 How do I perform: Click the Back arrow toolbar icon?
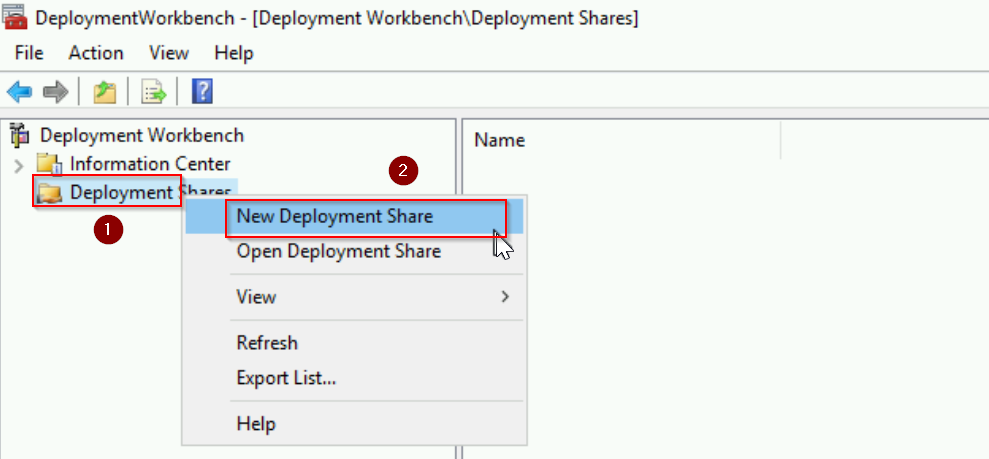pos(20,93)
